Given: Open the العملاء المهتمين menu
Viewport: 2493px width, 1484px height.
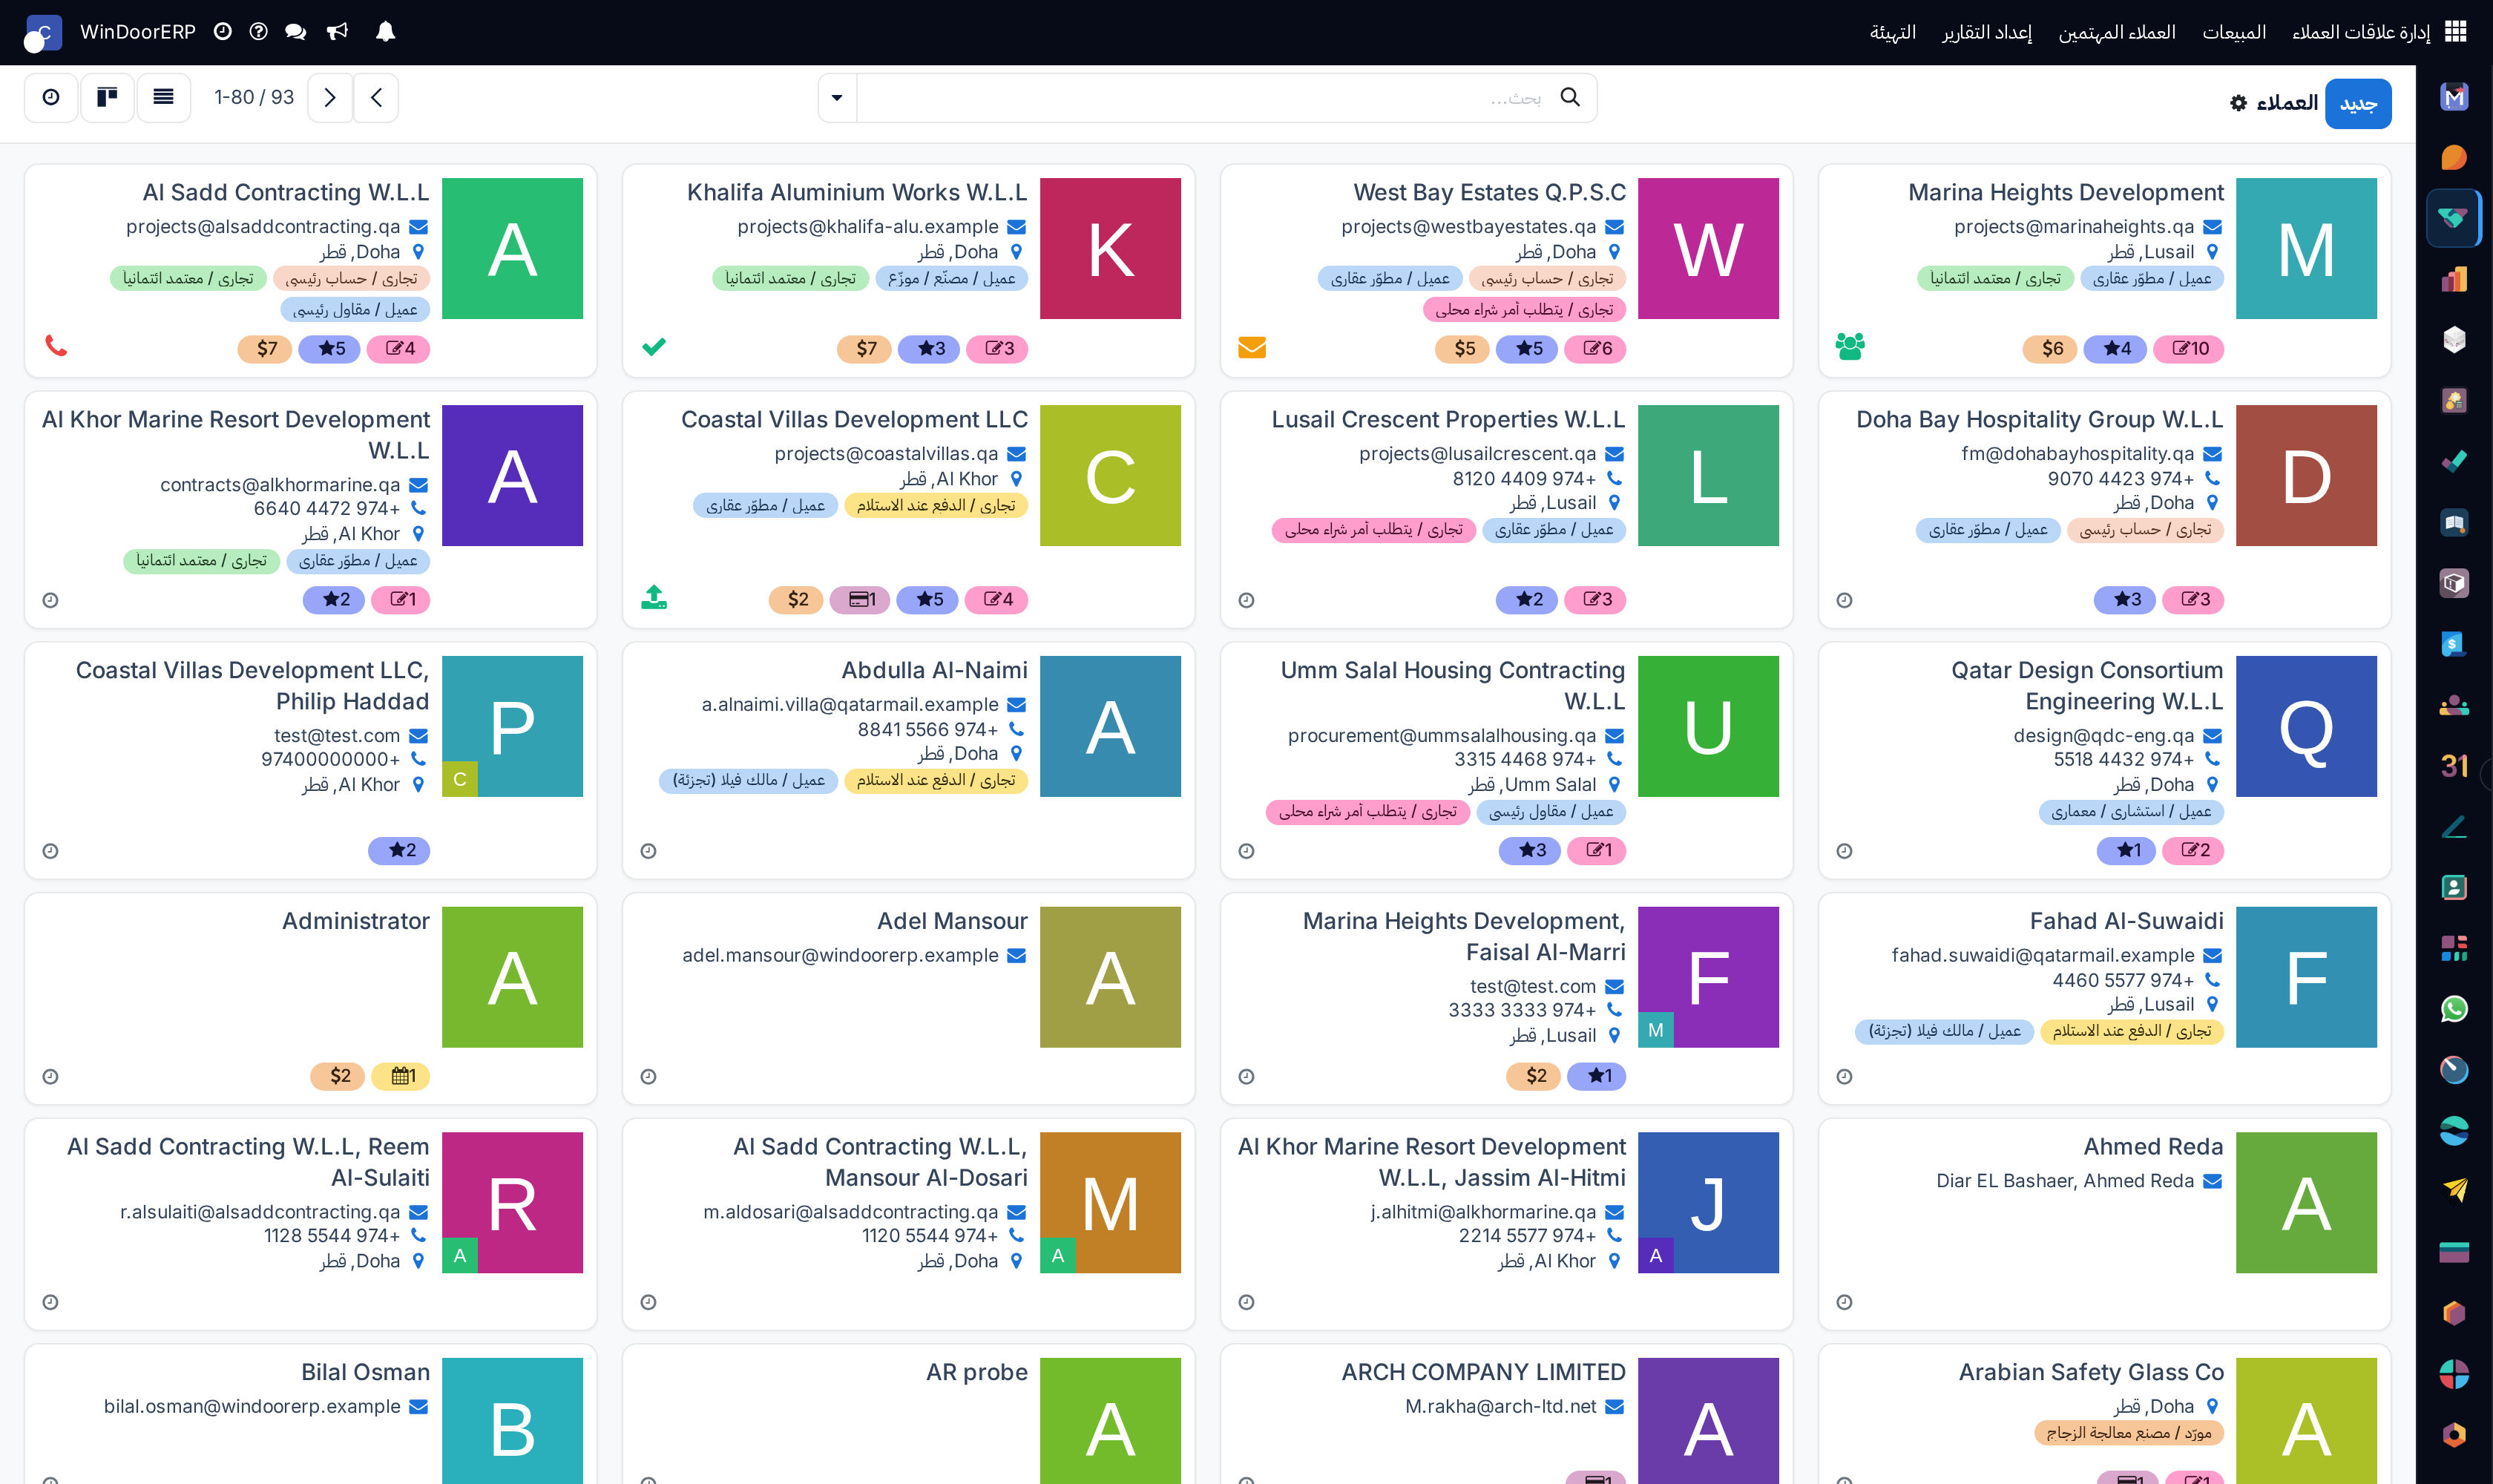Looking at the screenshot, I should point(2116,32).
